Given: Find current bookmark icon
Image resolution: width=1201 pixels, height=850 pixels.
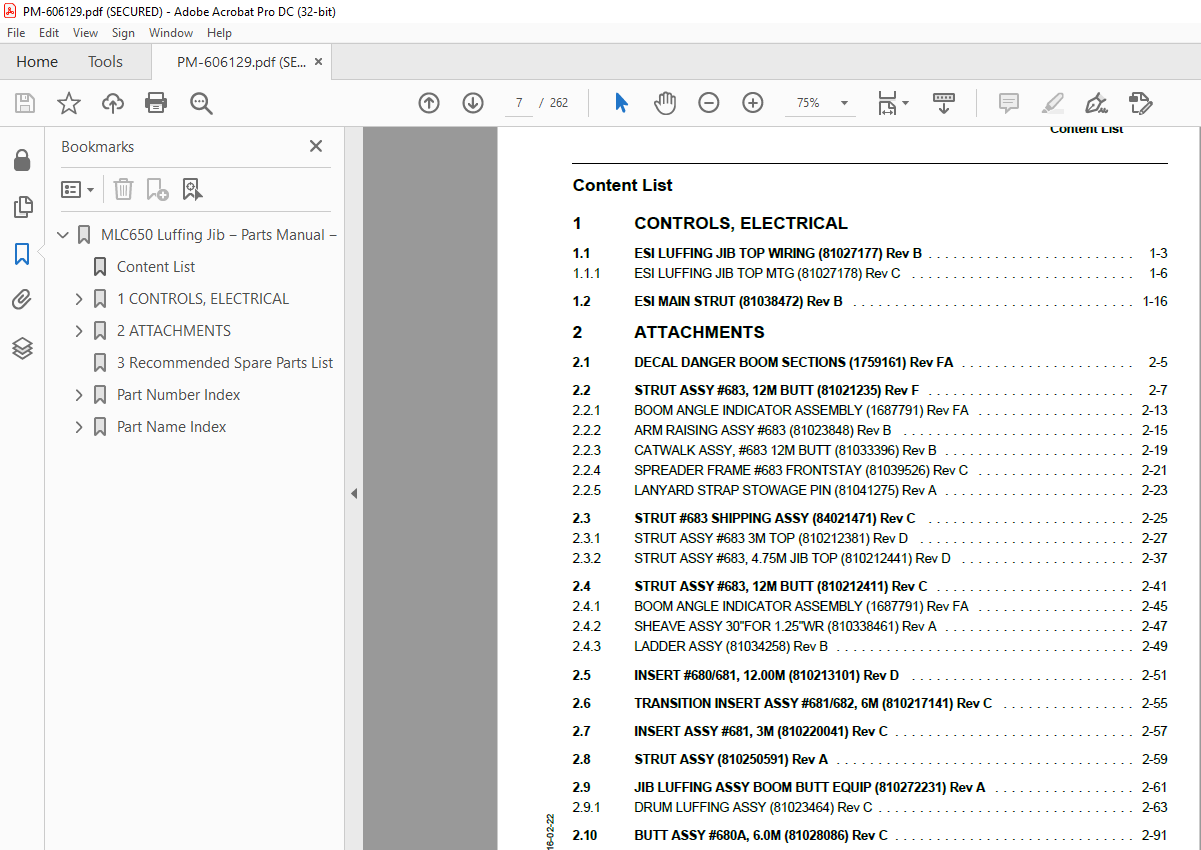Looking at the screenshot, I should pos(192,189).
